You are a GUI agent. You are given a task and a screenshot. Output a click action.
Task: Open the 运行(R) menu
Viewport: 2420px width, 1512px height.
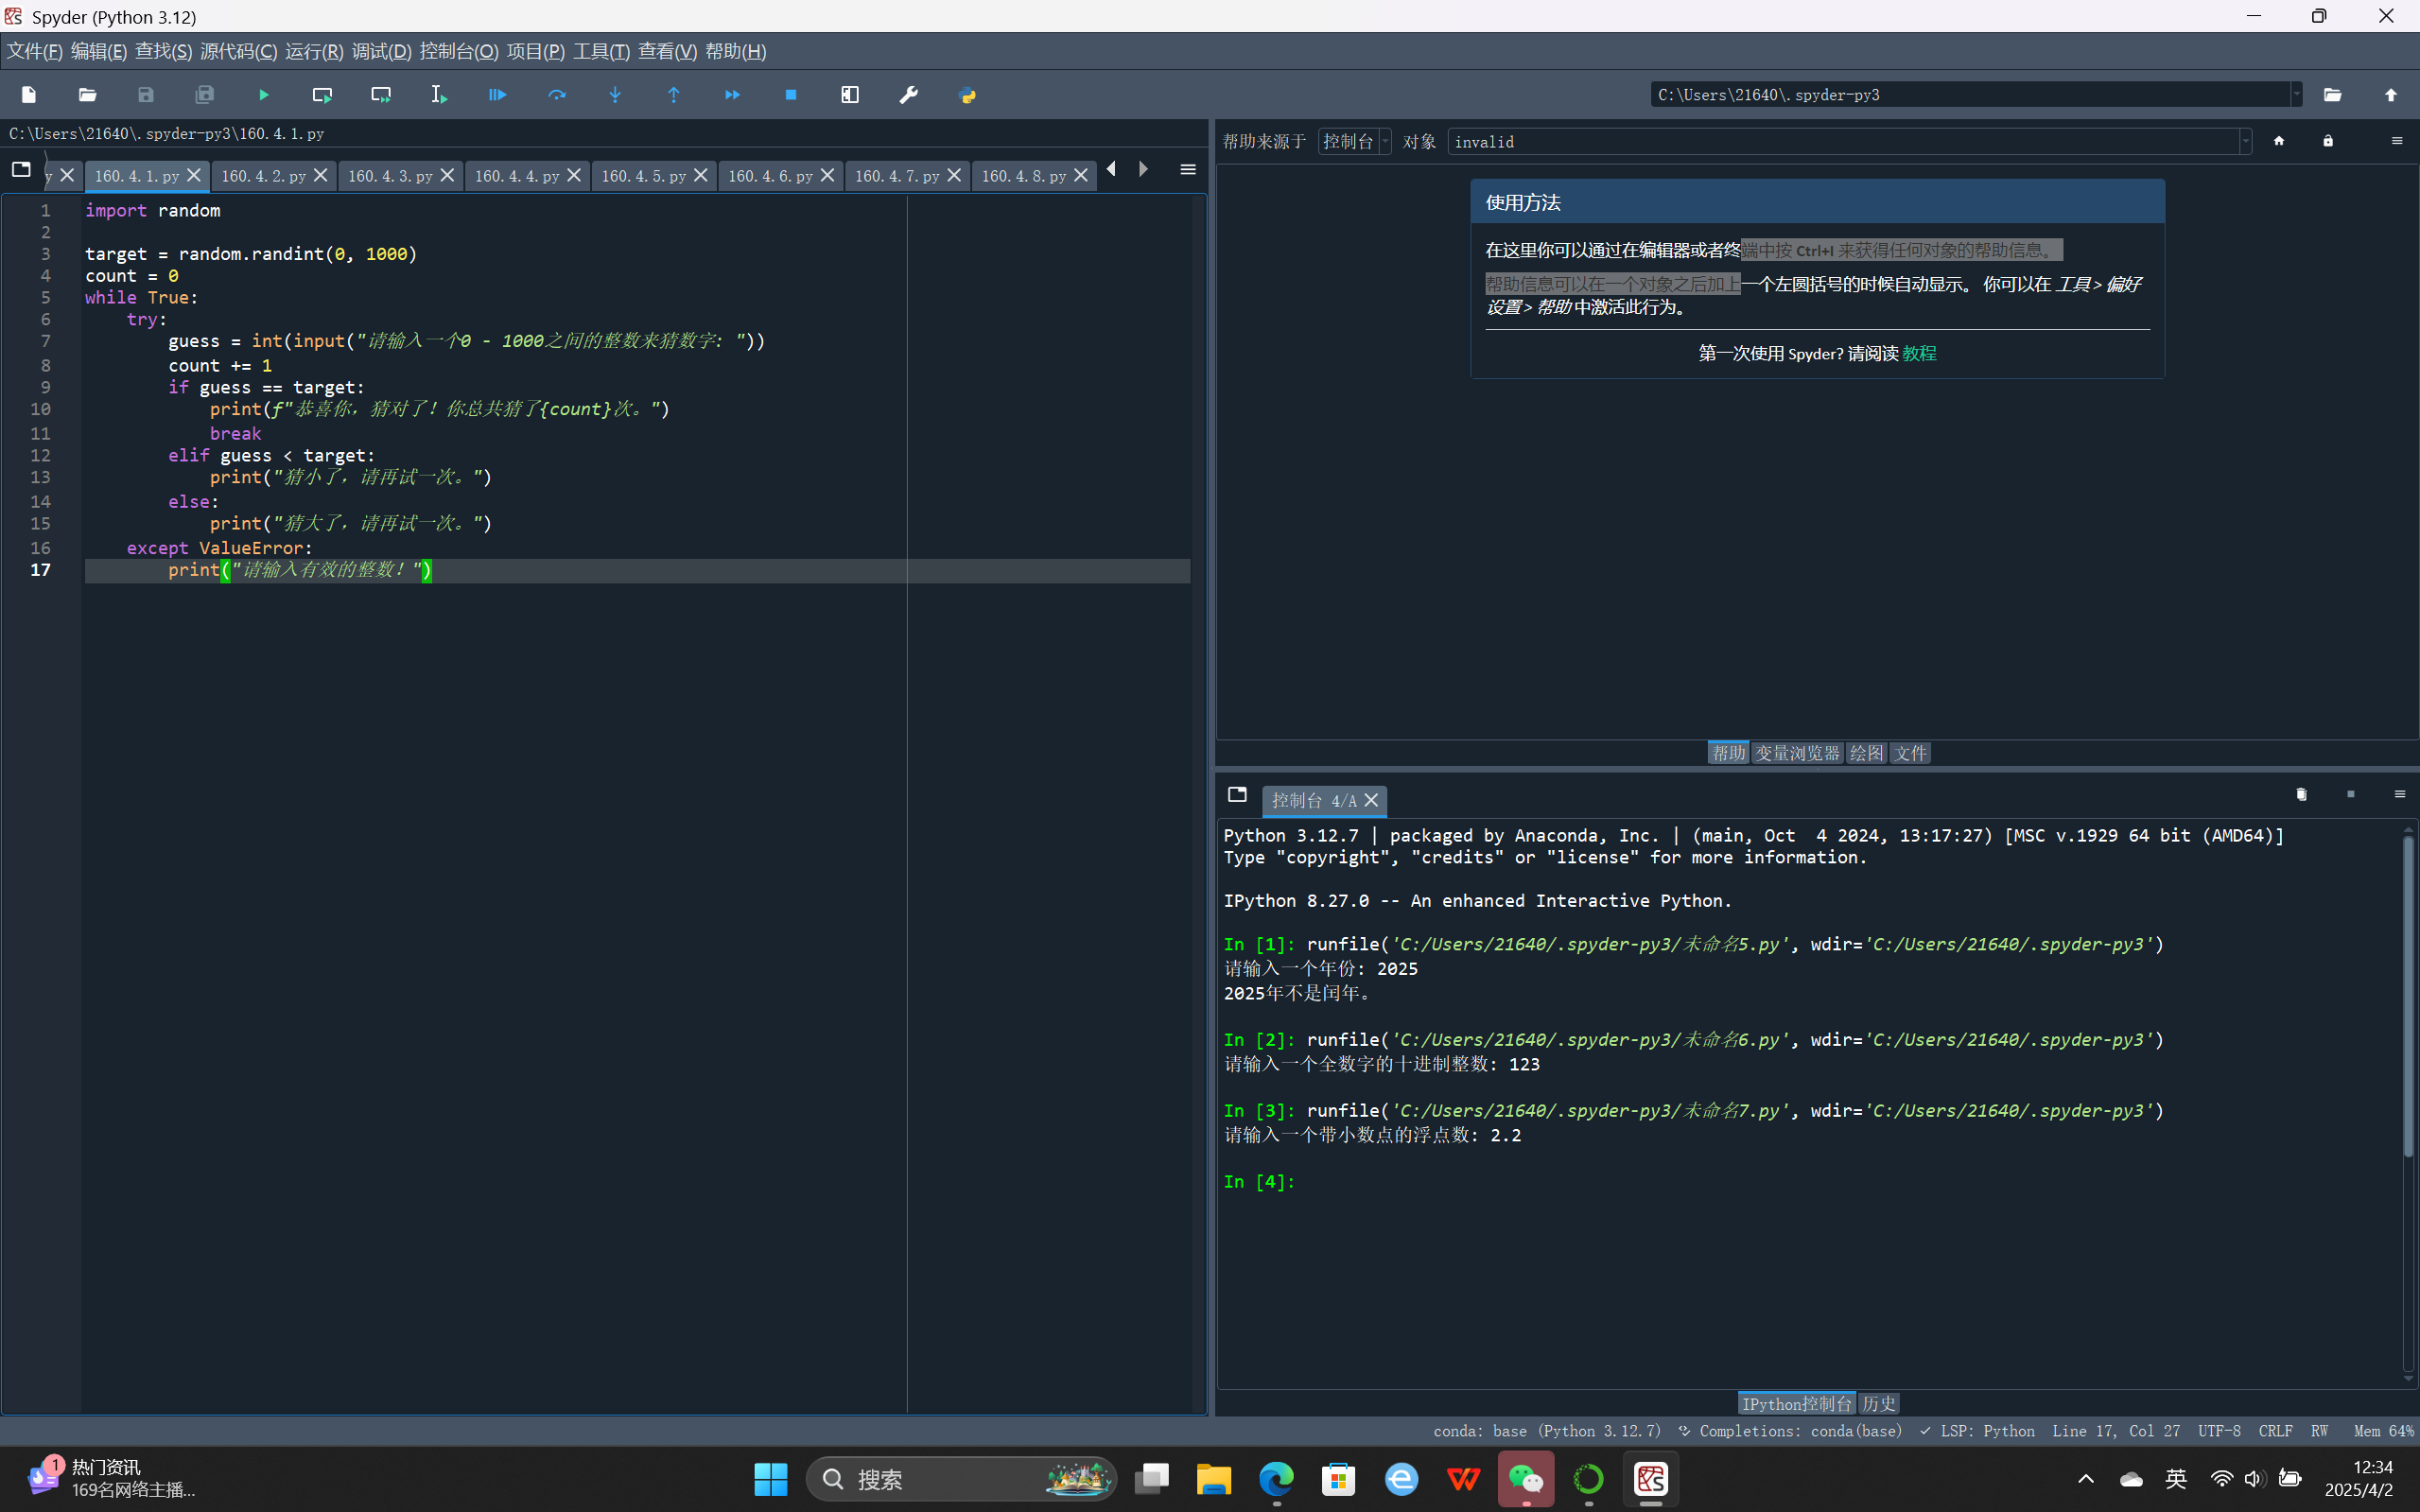coord(313,51)
